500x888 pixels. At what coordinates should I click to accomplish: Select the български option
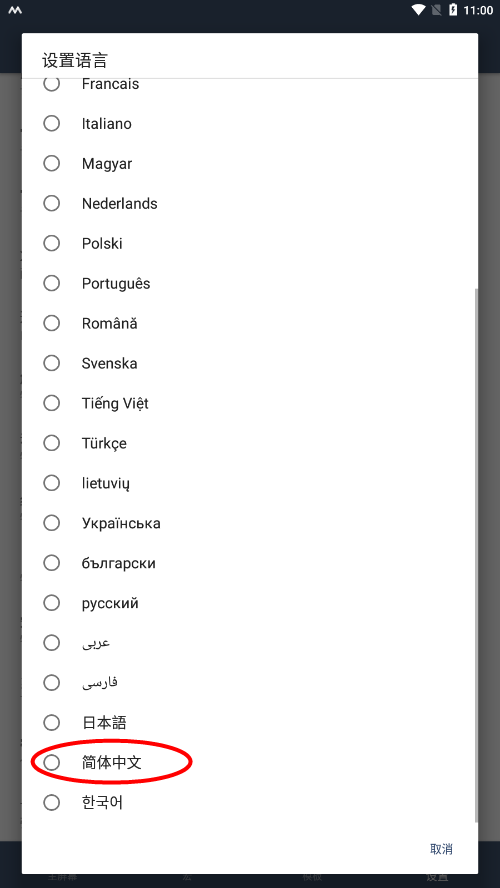(x=250, y=563)
